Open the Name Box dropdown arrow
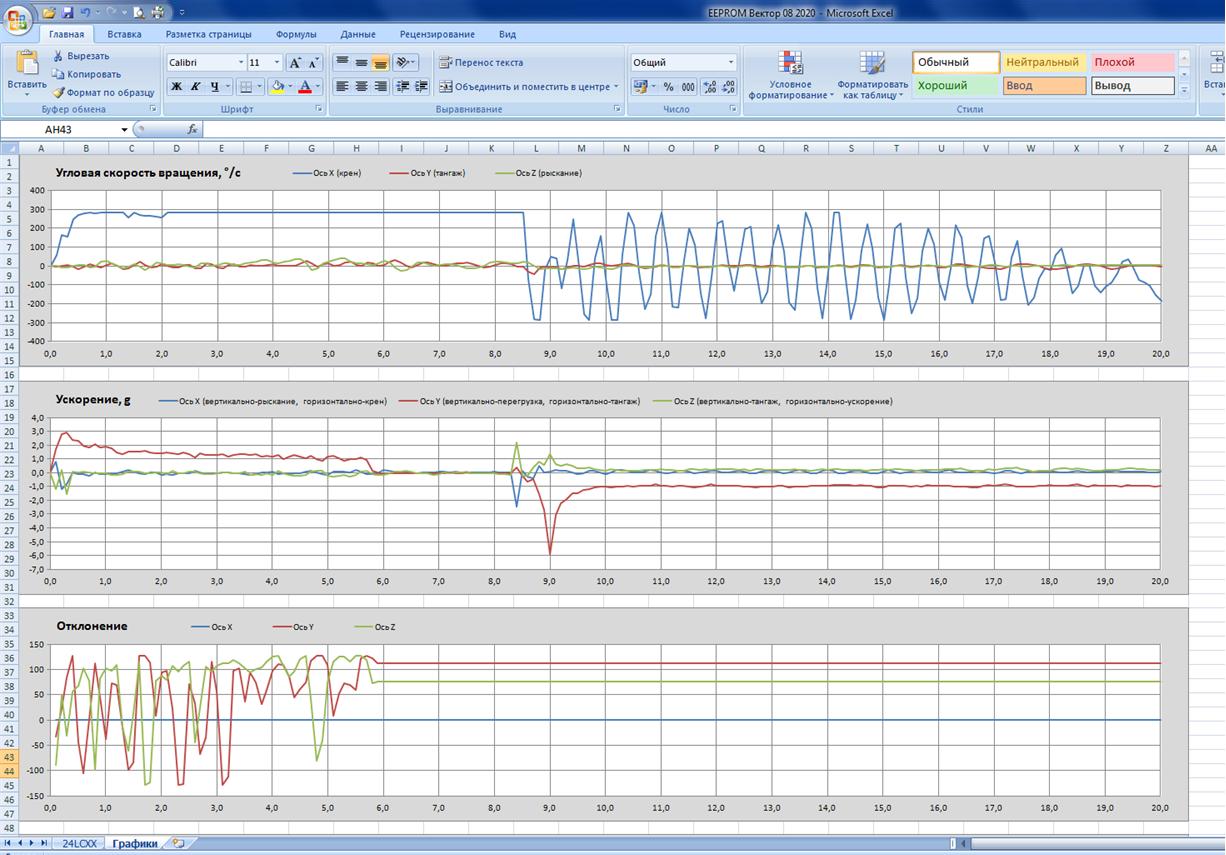Screen dimensions: 1226x855 [x=125, y=130]
